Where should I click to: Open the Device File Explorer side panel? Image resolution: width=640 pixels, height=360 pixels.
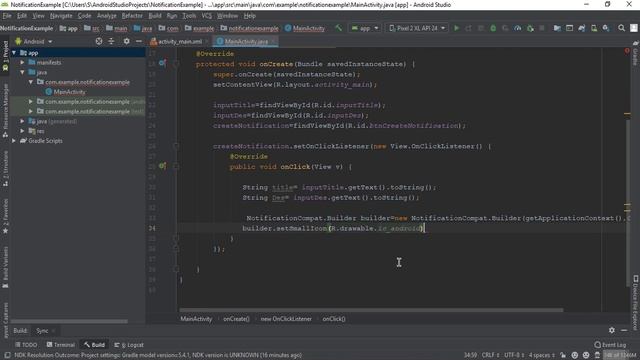(635, 303)
